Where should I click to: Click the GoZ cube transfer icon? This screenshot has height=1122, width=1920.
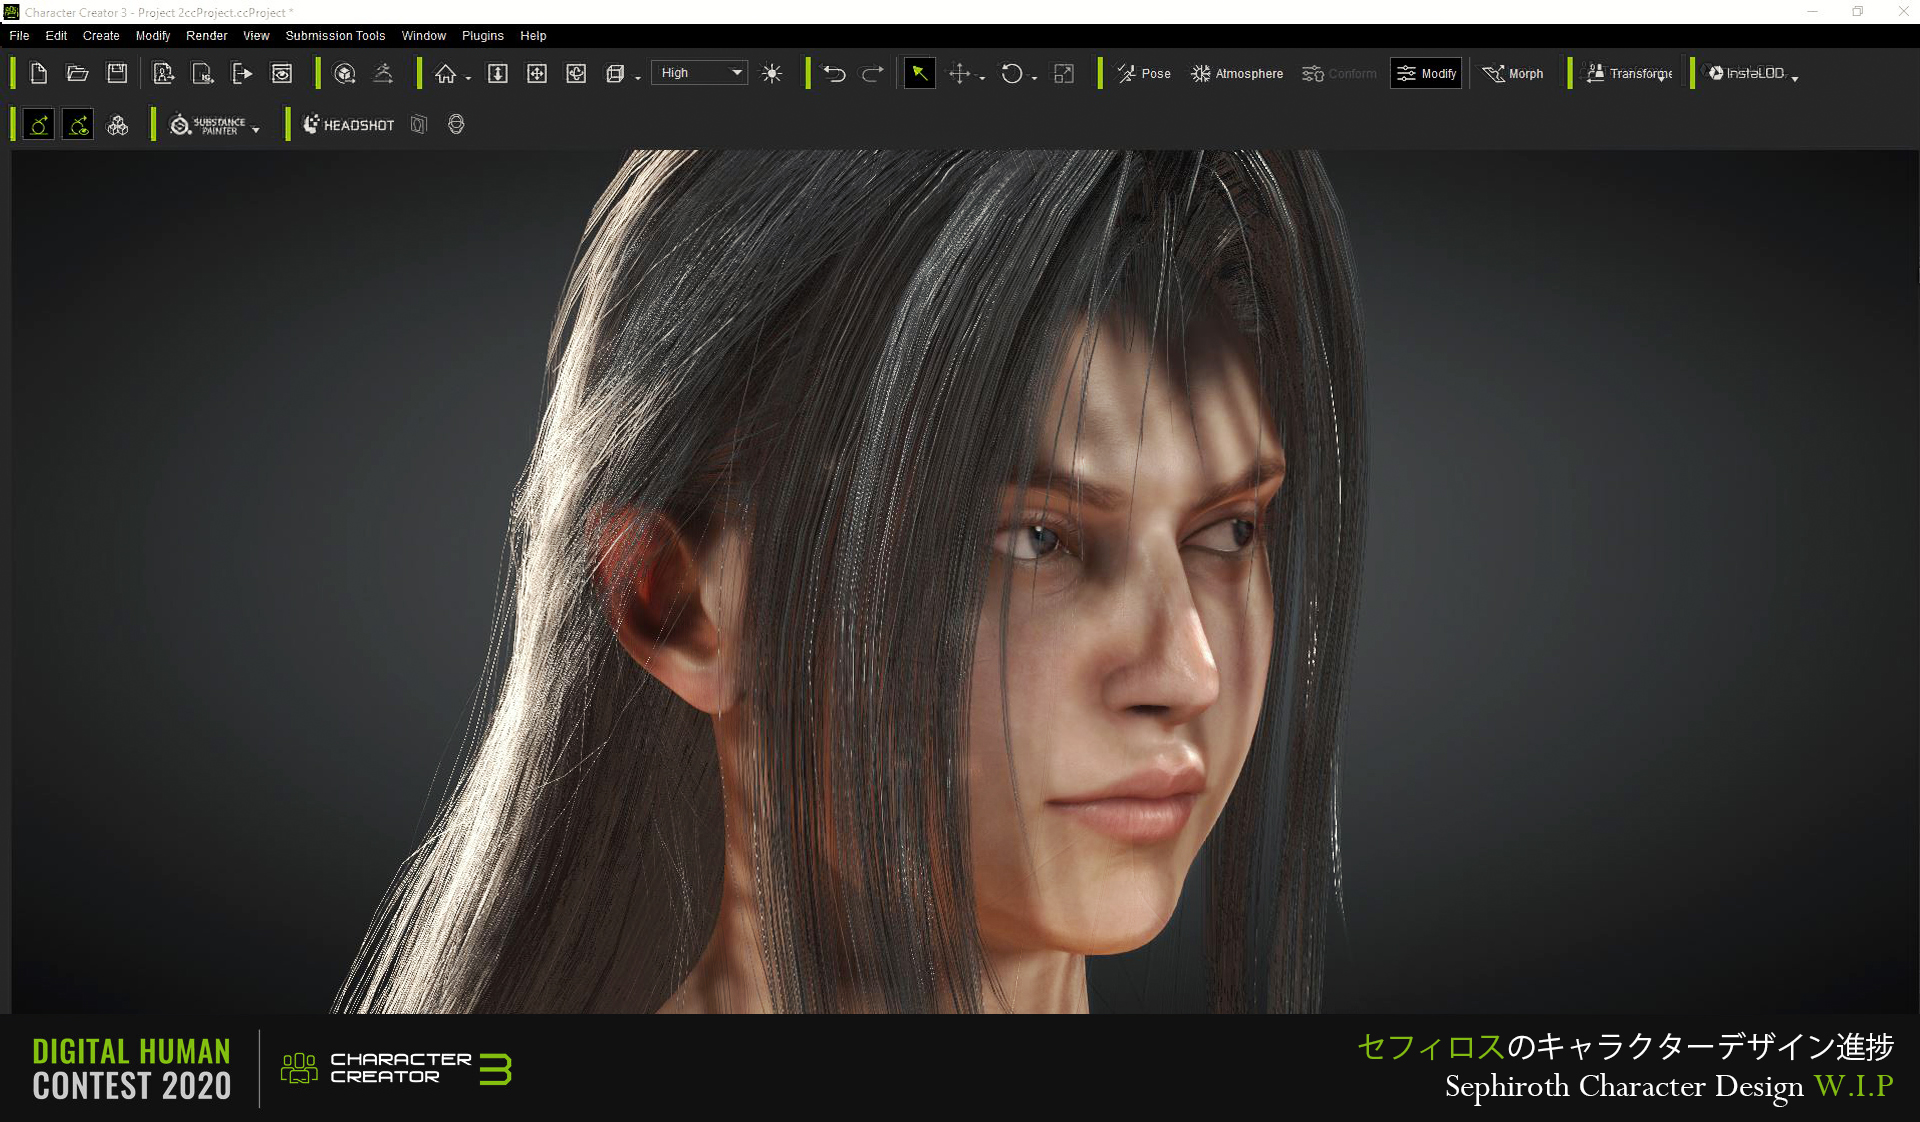tap(345, 73)
